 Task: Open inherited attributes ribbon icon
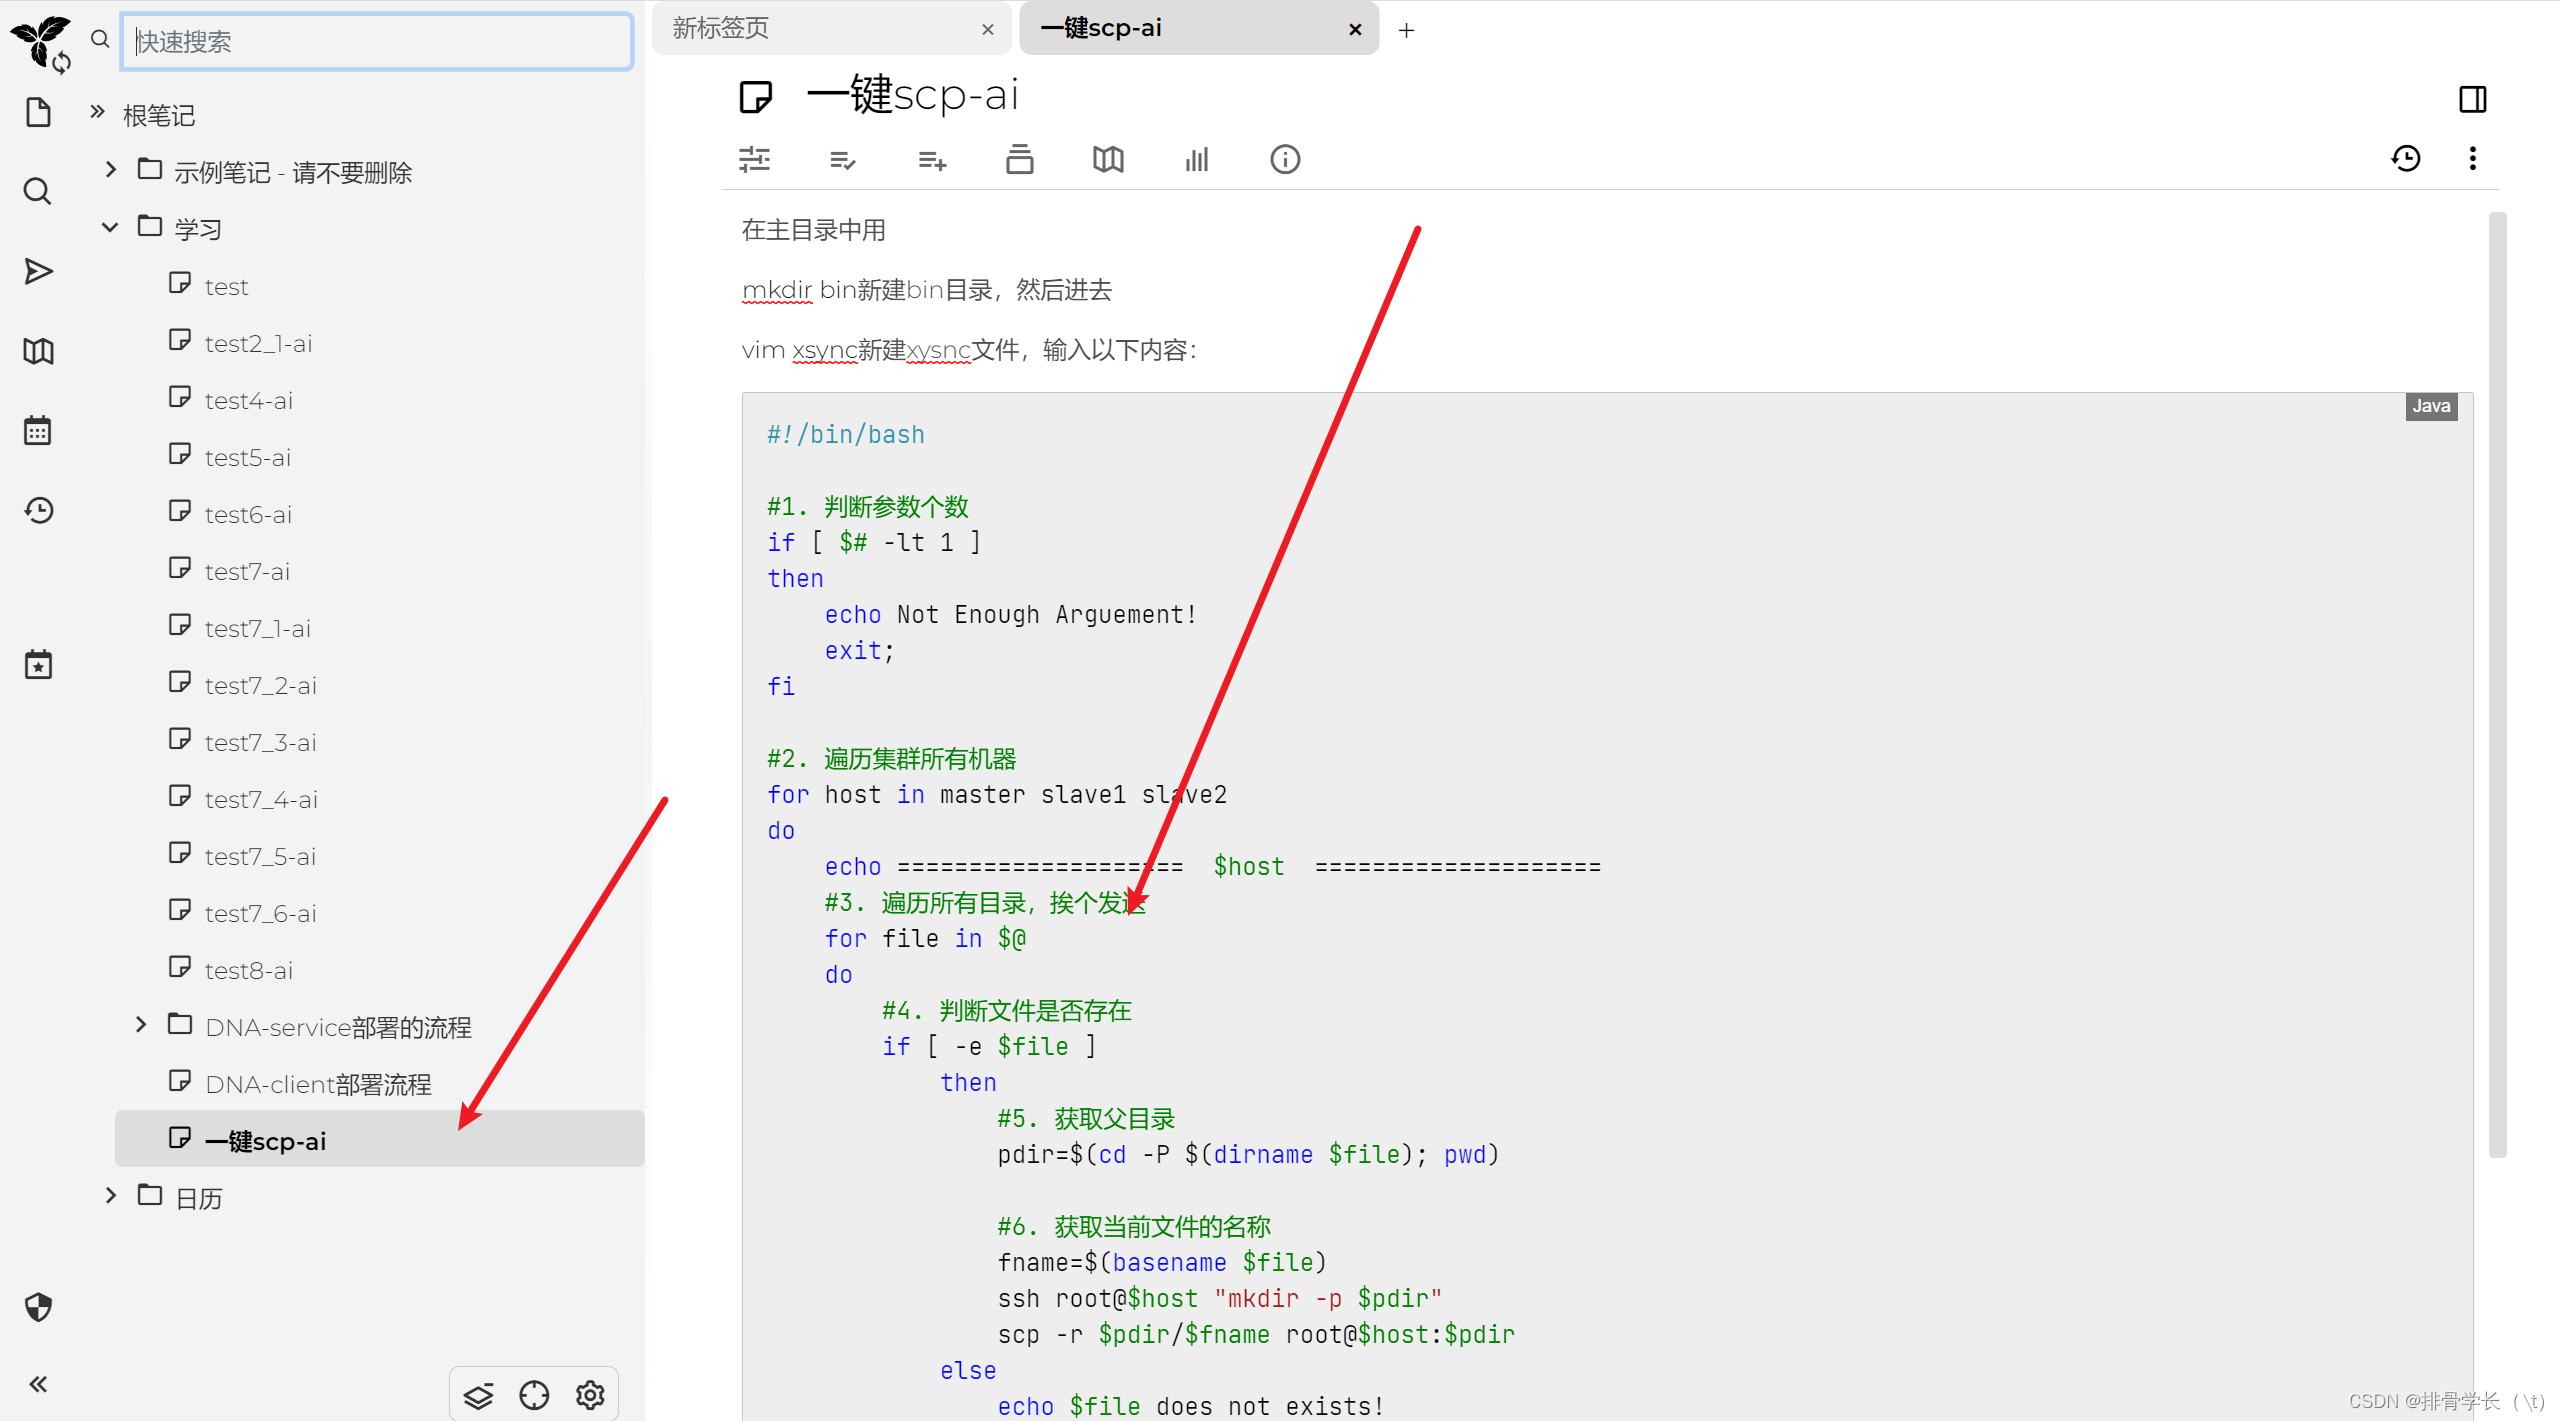pyautogui.click(x=932, y=159)
